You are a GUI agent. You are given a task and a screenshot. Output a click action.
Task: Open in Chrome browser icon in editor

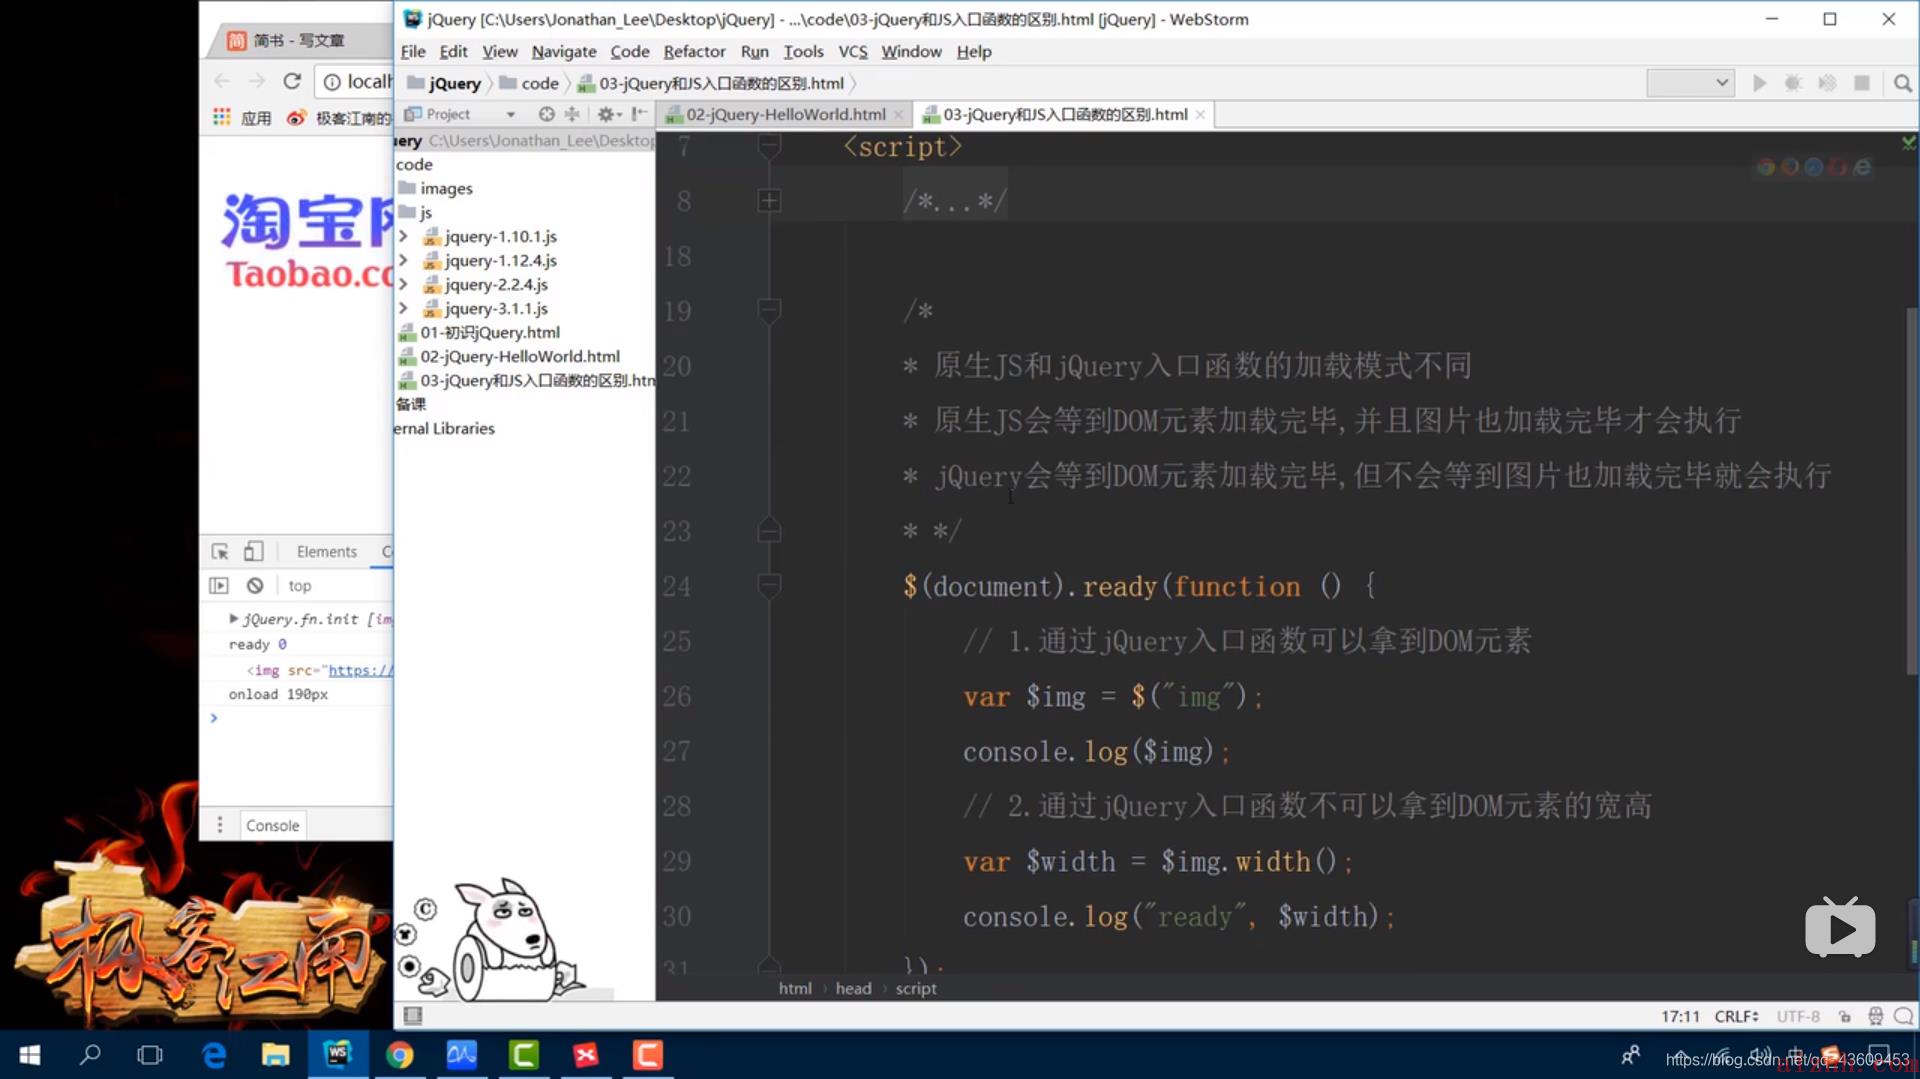(x=1766, y=167)
